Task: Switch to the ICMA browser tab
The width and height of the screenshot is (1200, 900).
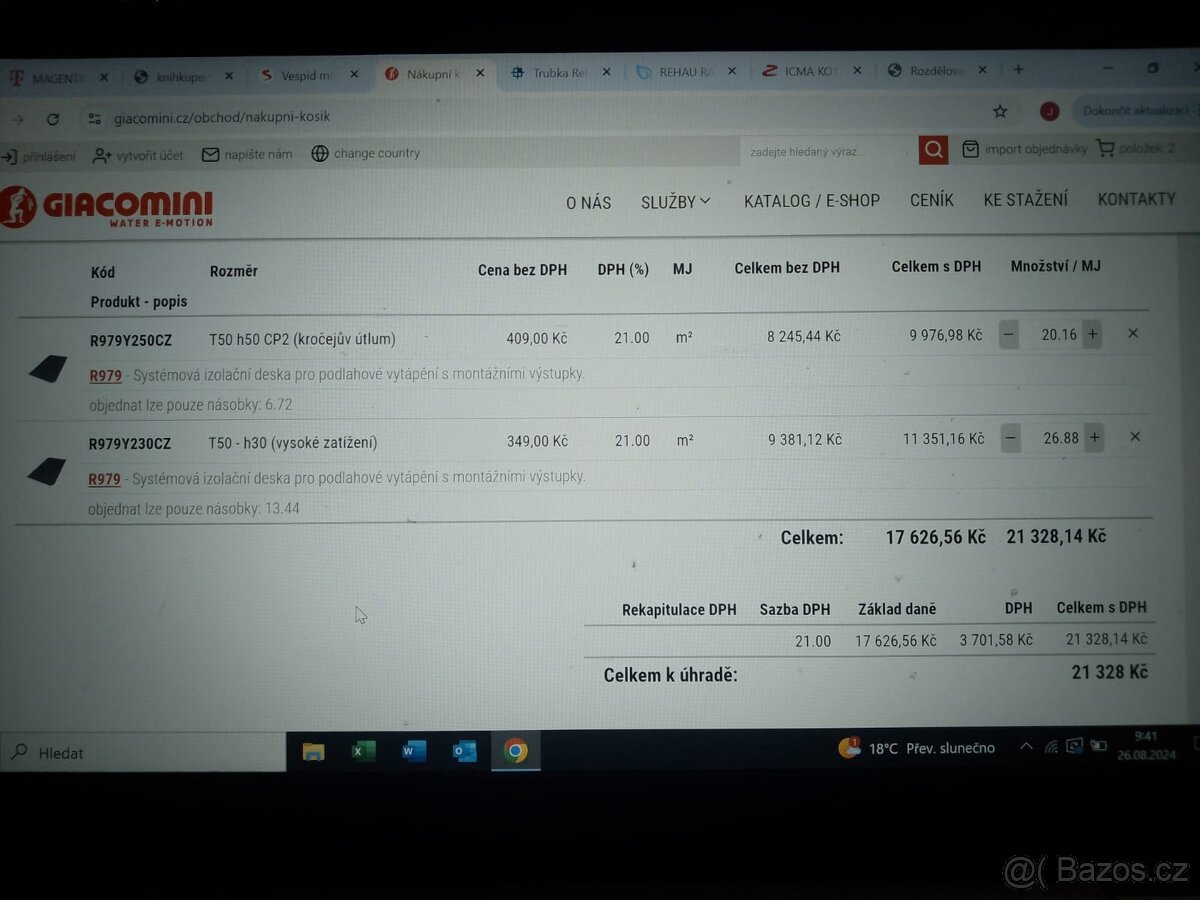Action: (810, 71)
